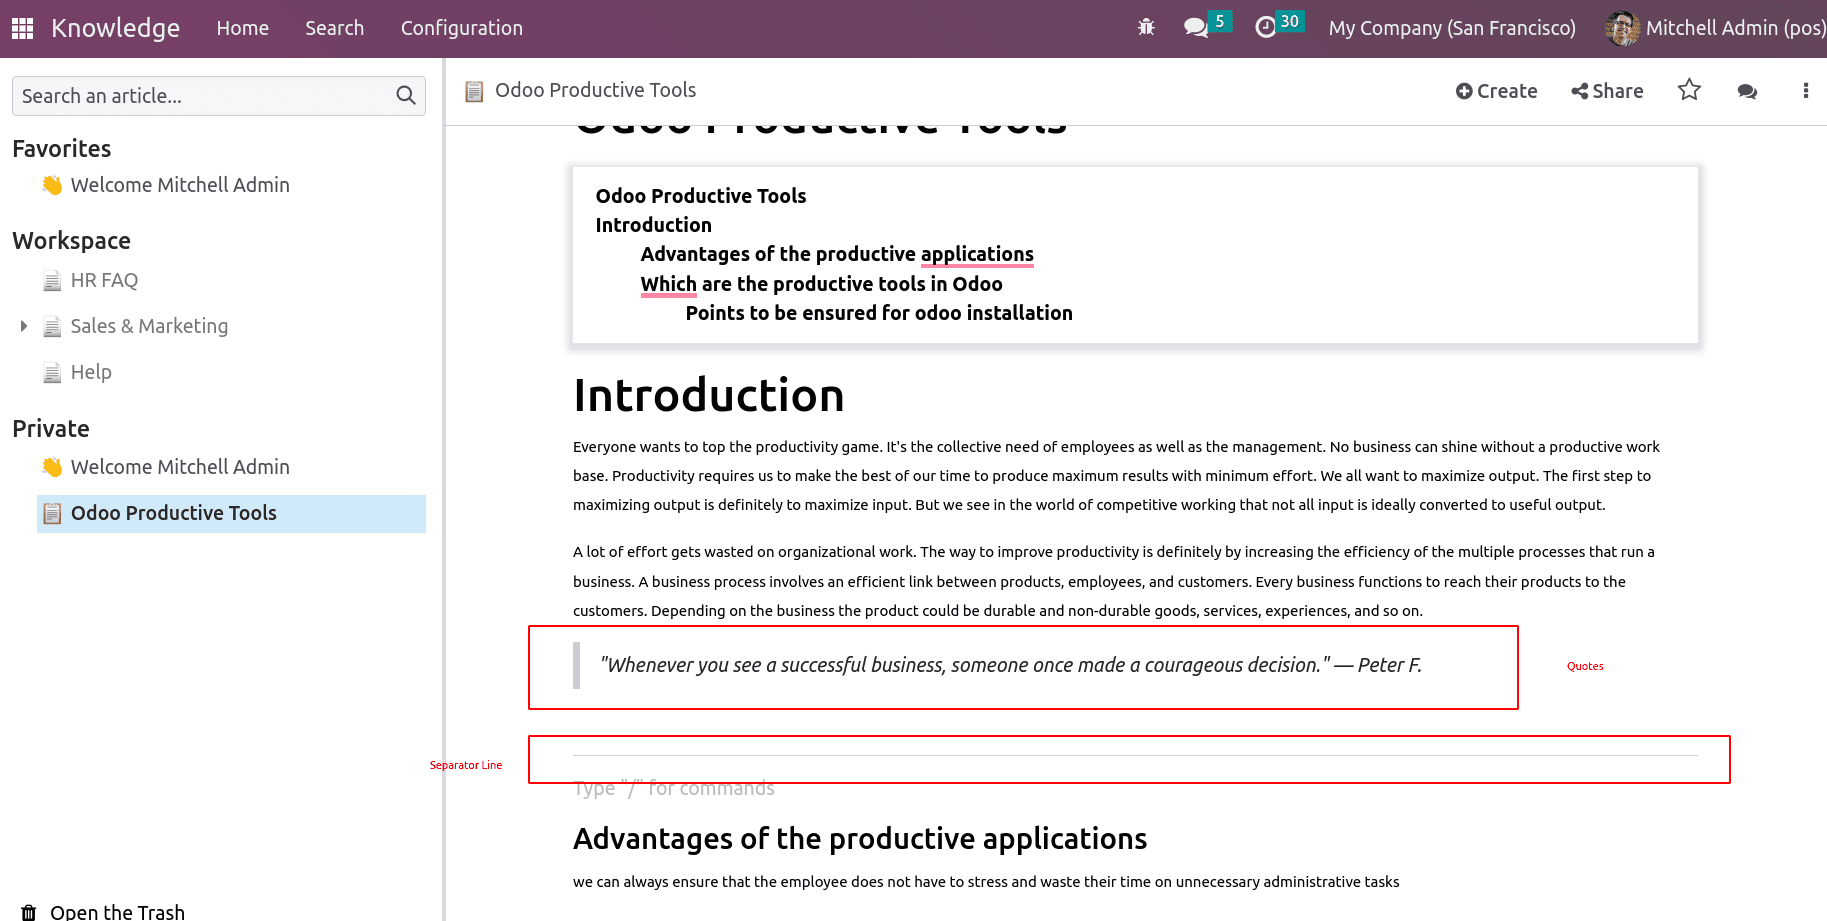Click the Share button
The image size is (1827, 921).
coord(1607,91)
